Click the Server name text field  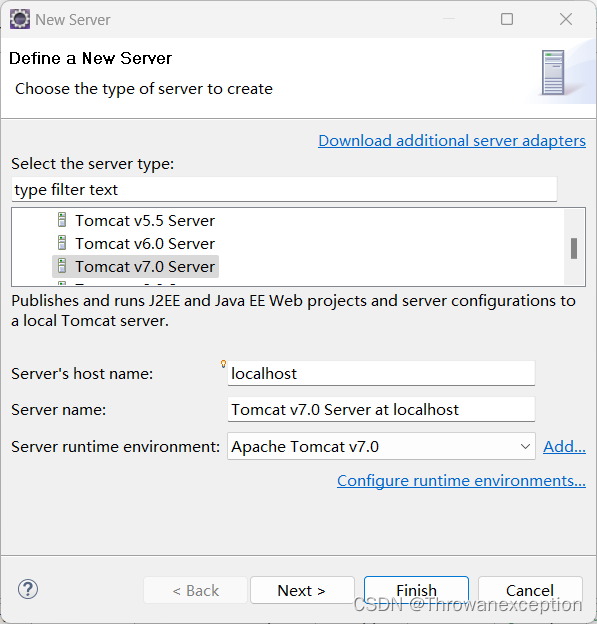[381, 409]
